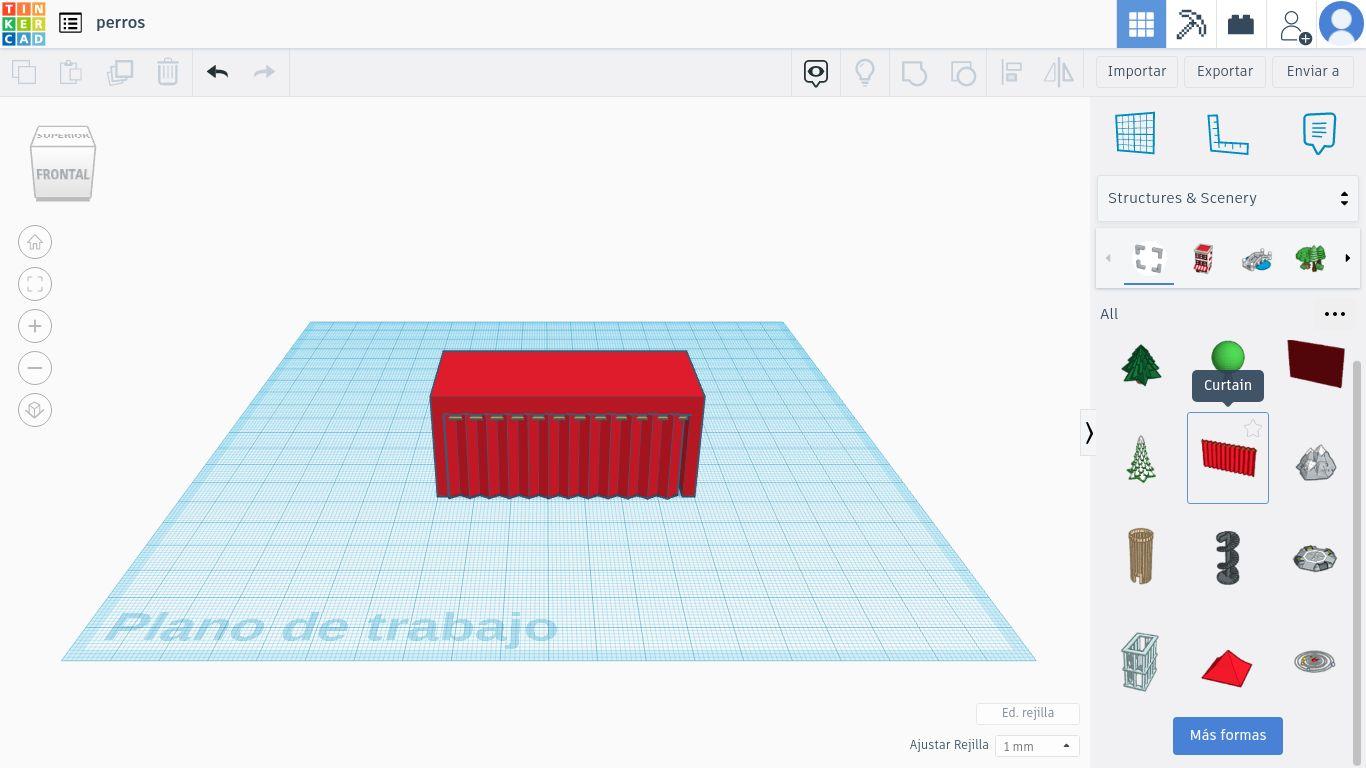Open the Ajustar Rejilla 1 mm dropdown
Screen dimensions: 1366x768
[x=1037, y=746]
